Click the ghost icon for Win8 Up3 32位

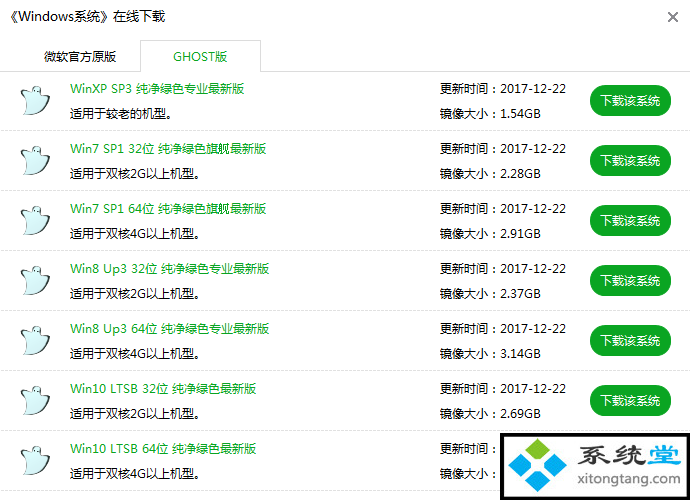pyautogui.click(x=35, y=280)
